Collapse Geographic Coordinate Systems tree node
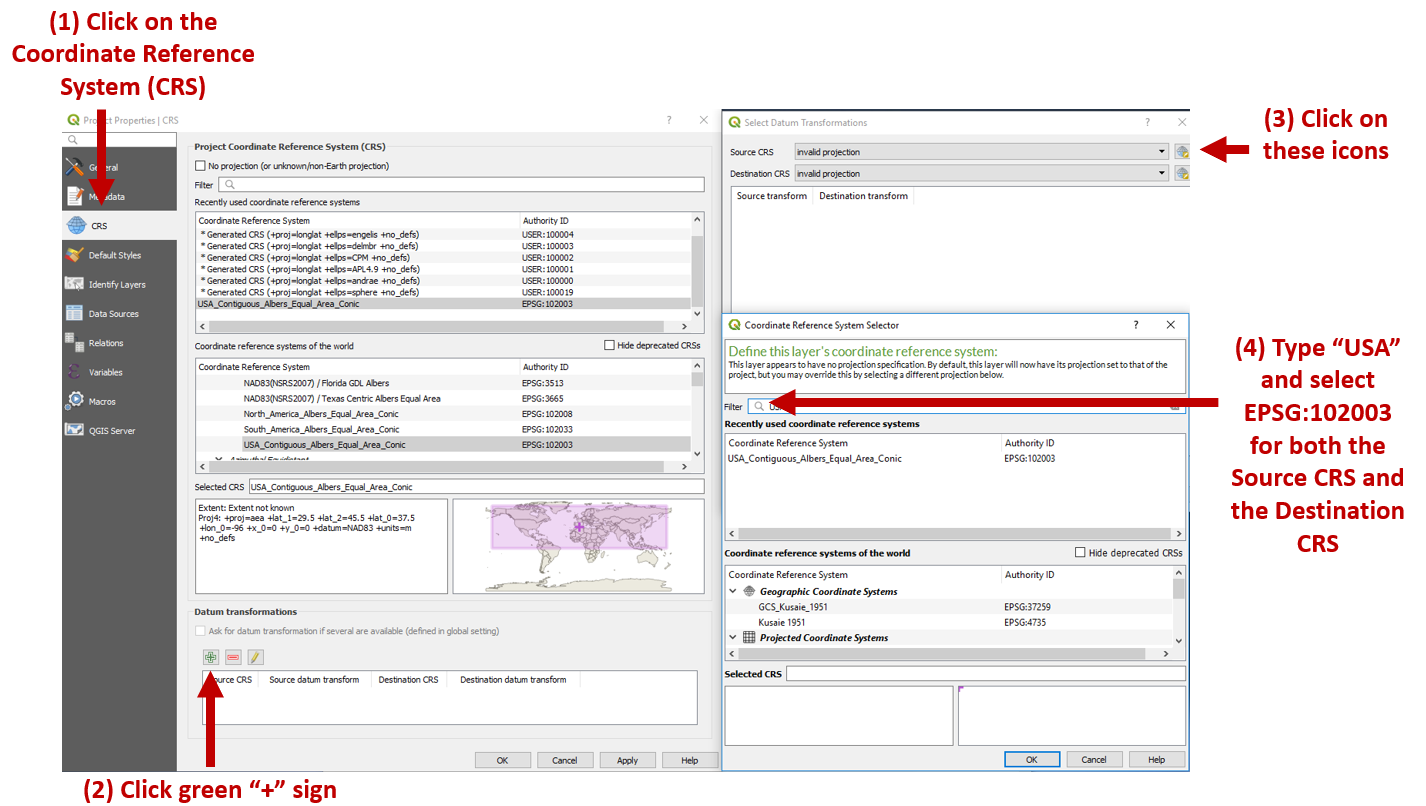This screenshot has height=806, width=1426. click(733, 591)
